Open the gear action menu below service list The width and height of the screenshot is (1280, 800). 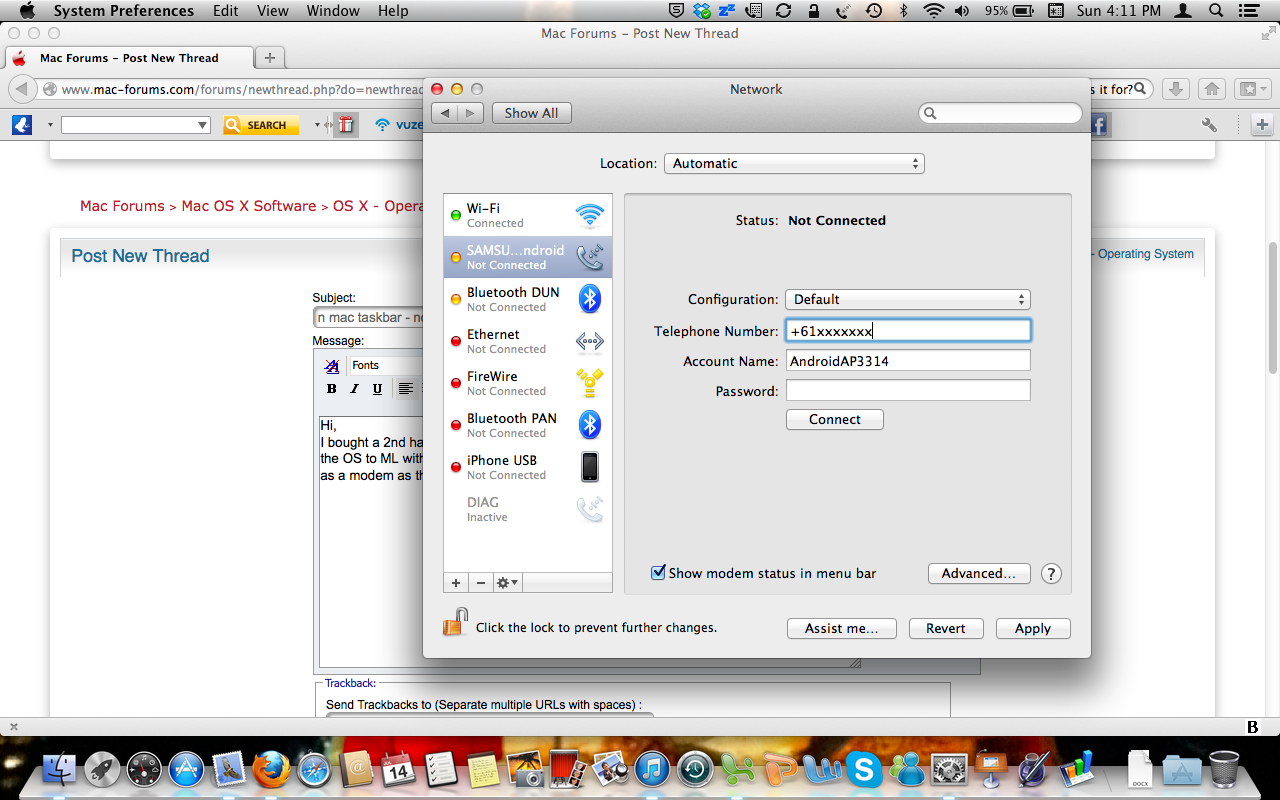coord(508,583)
